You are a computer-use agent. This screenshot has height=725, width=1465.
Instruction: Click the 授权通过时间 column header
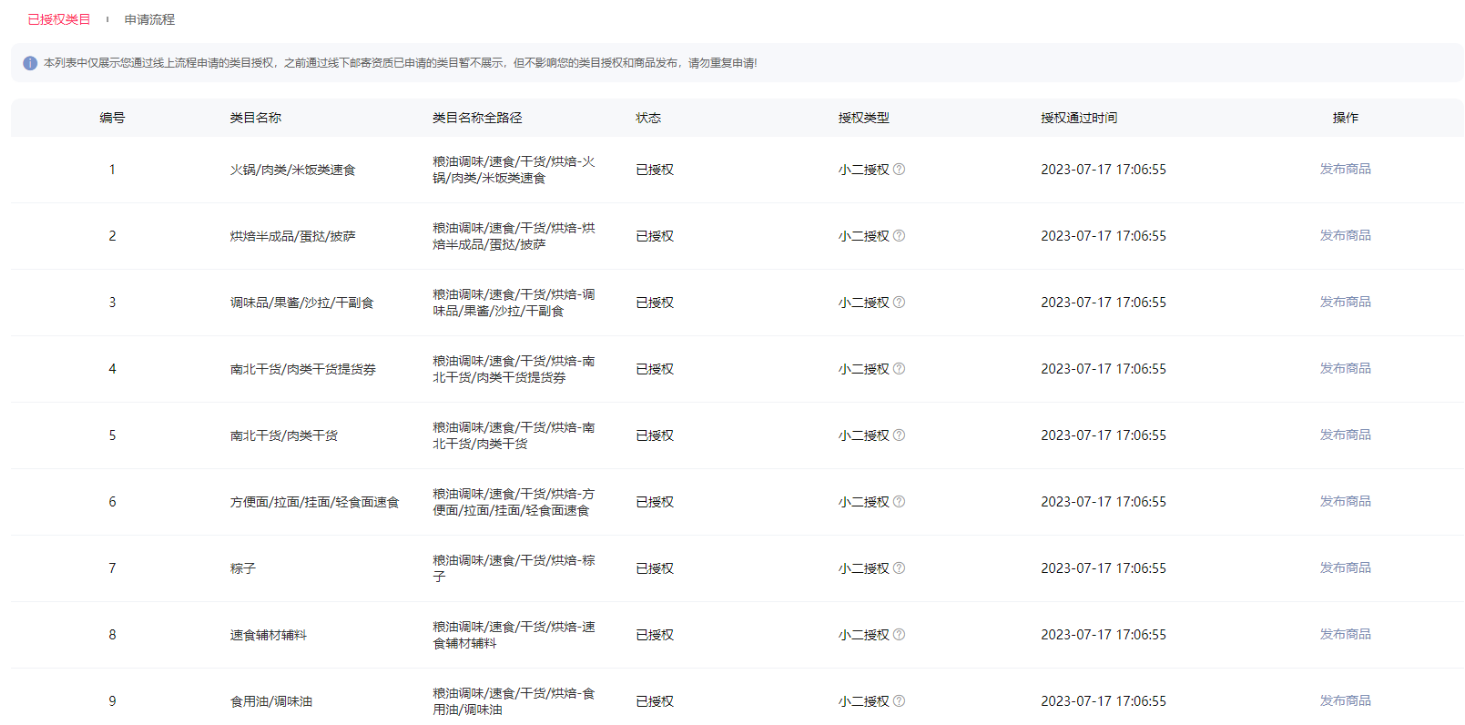1078,118
